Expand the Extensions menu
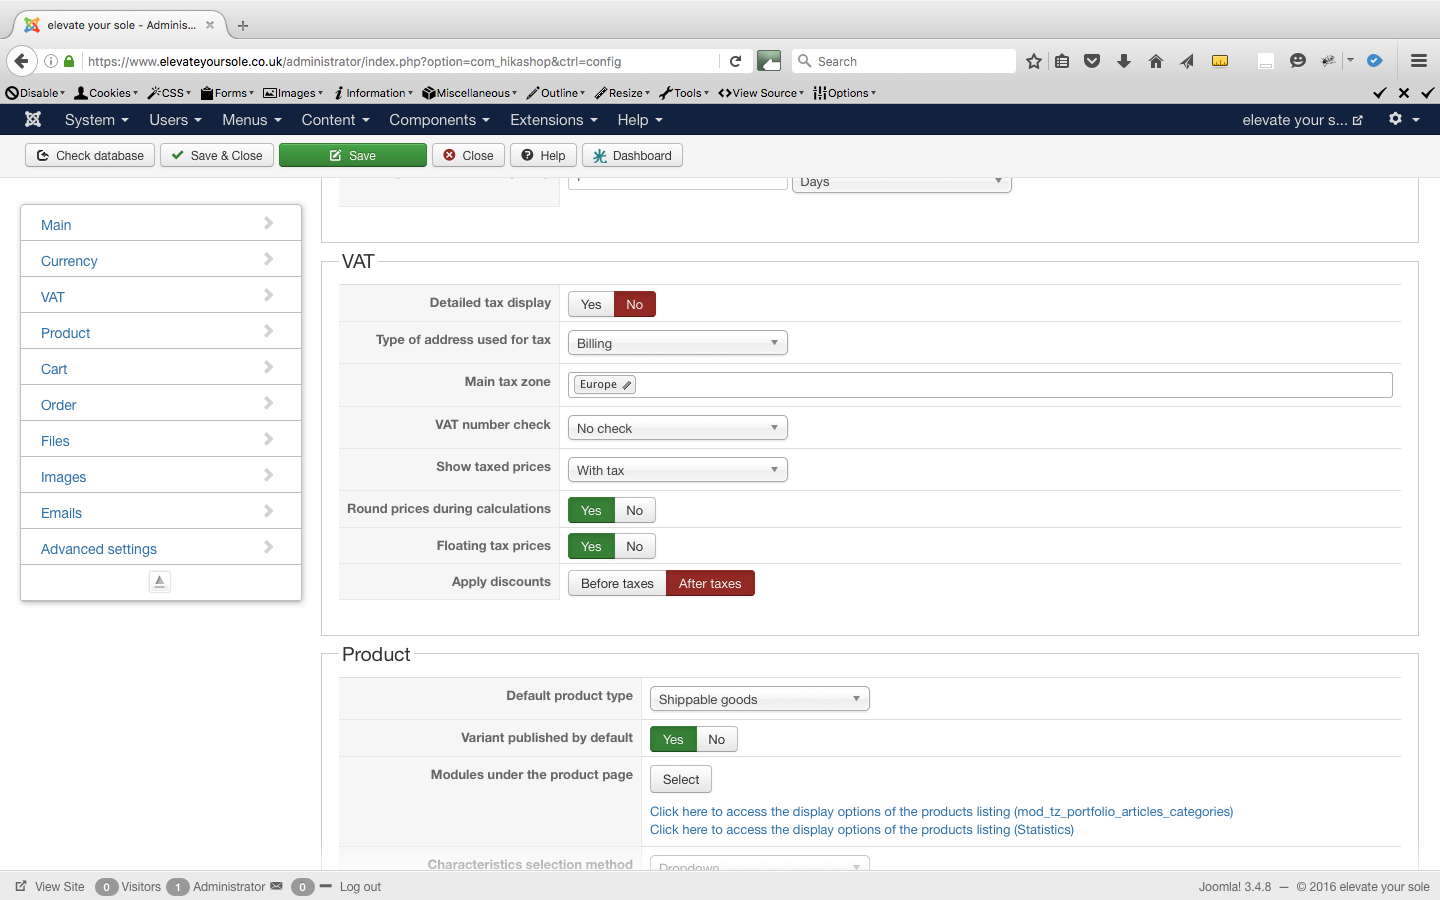 click(x=554, y=120)
